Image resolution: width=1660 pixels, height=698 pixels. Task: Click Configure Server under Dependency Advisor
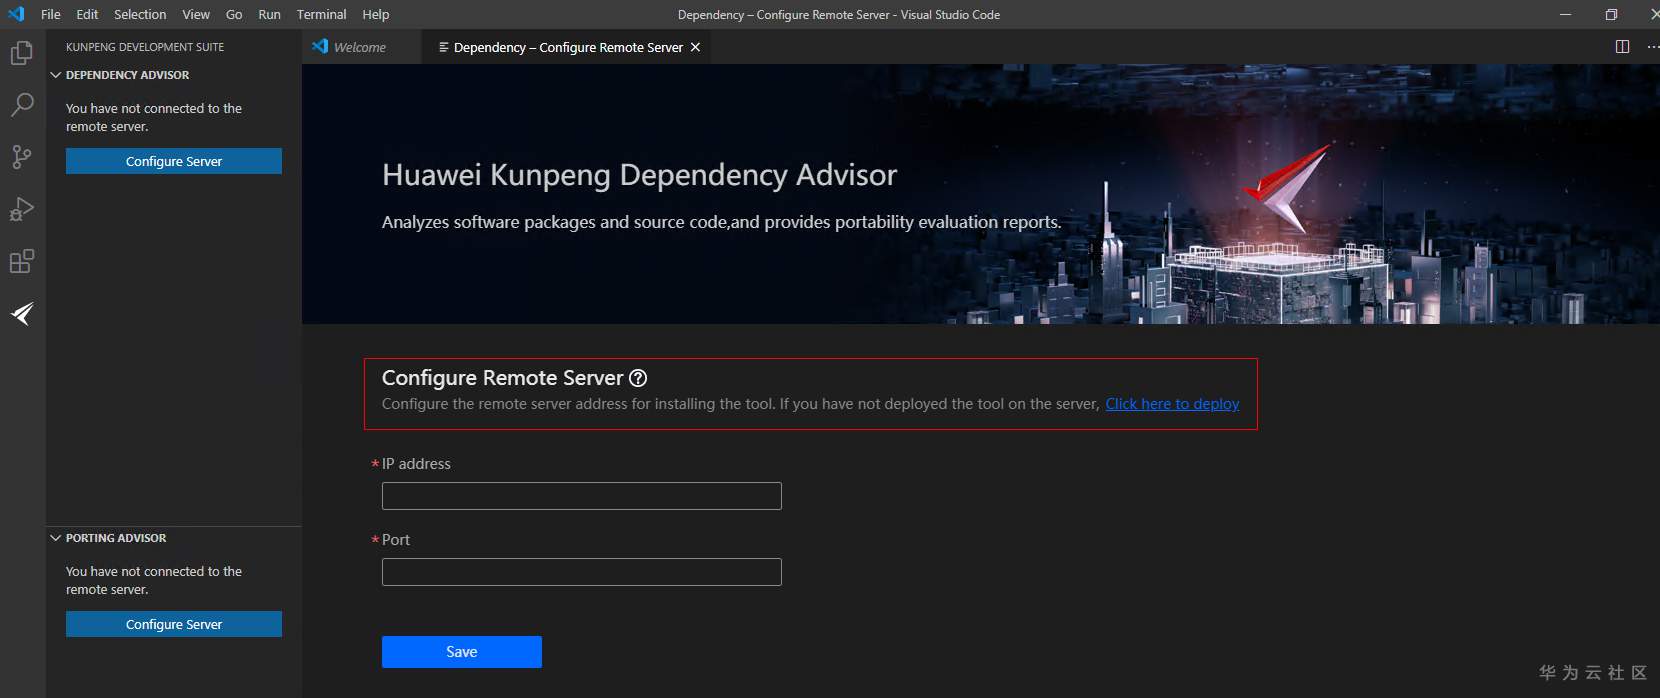pos(174,161)
